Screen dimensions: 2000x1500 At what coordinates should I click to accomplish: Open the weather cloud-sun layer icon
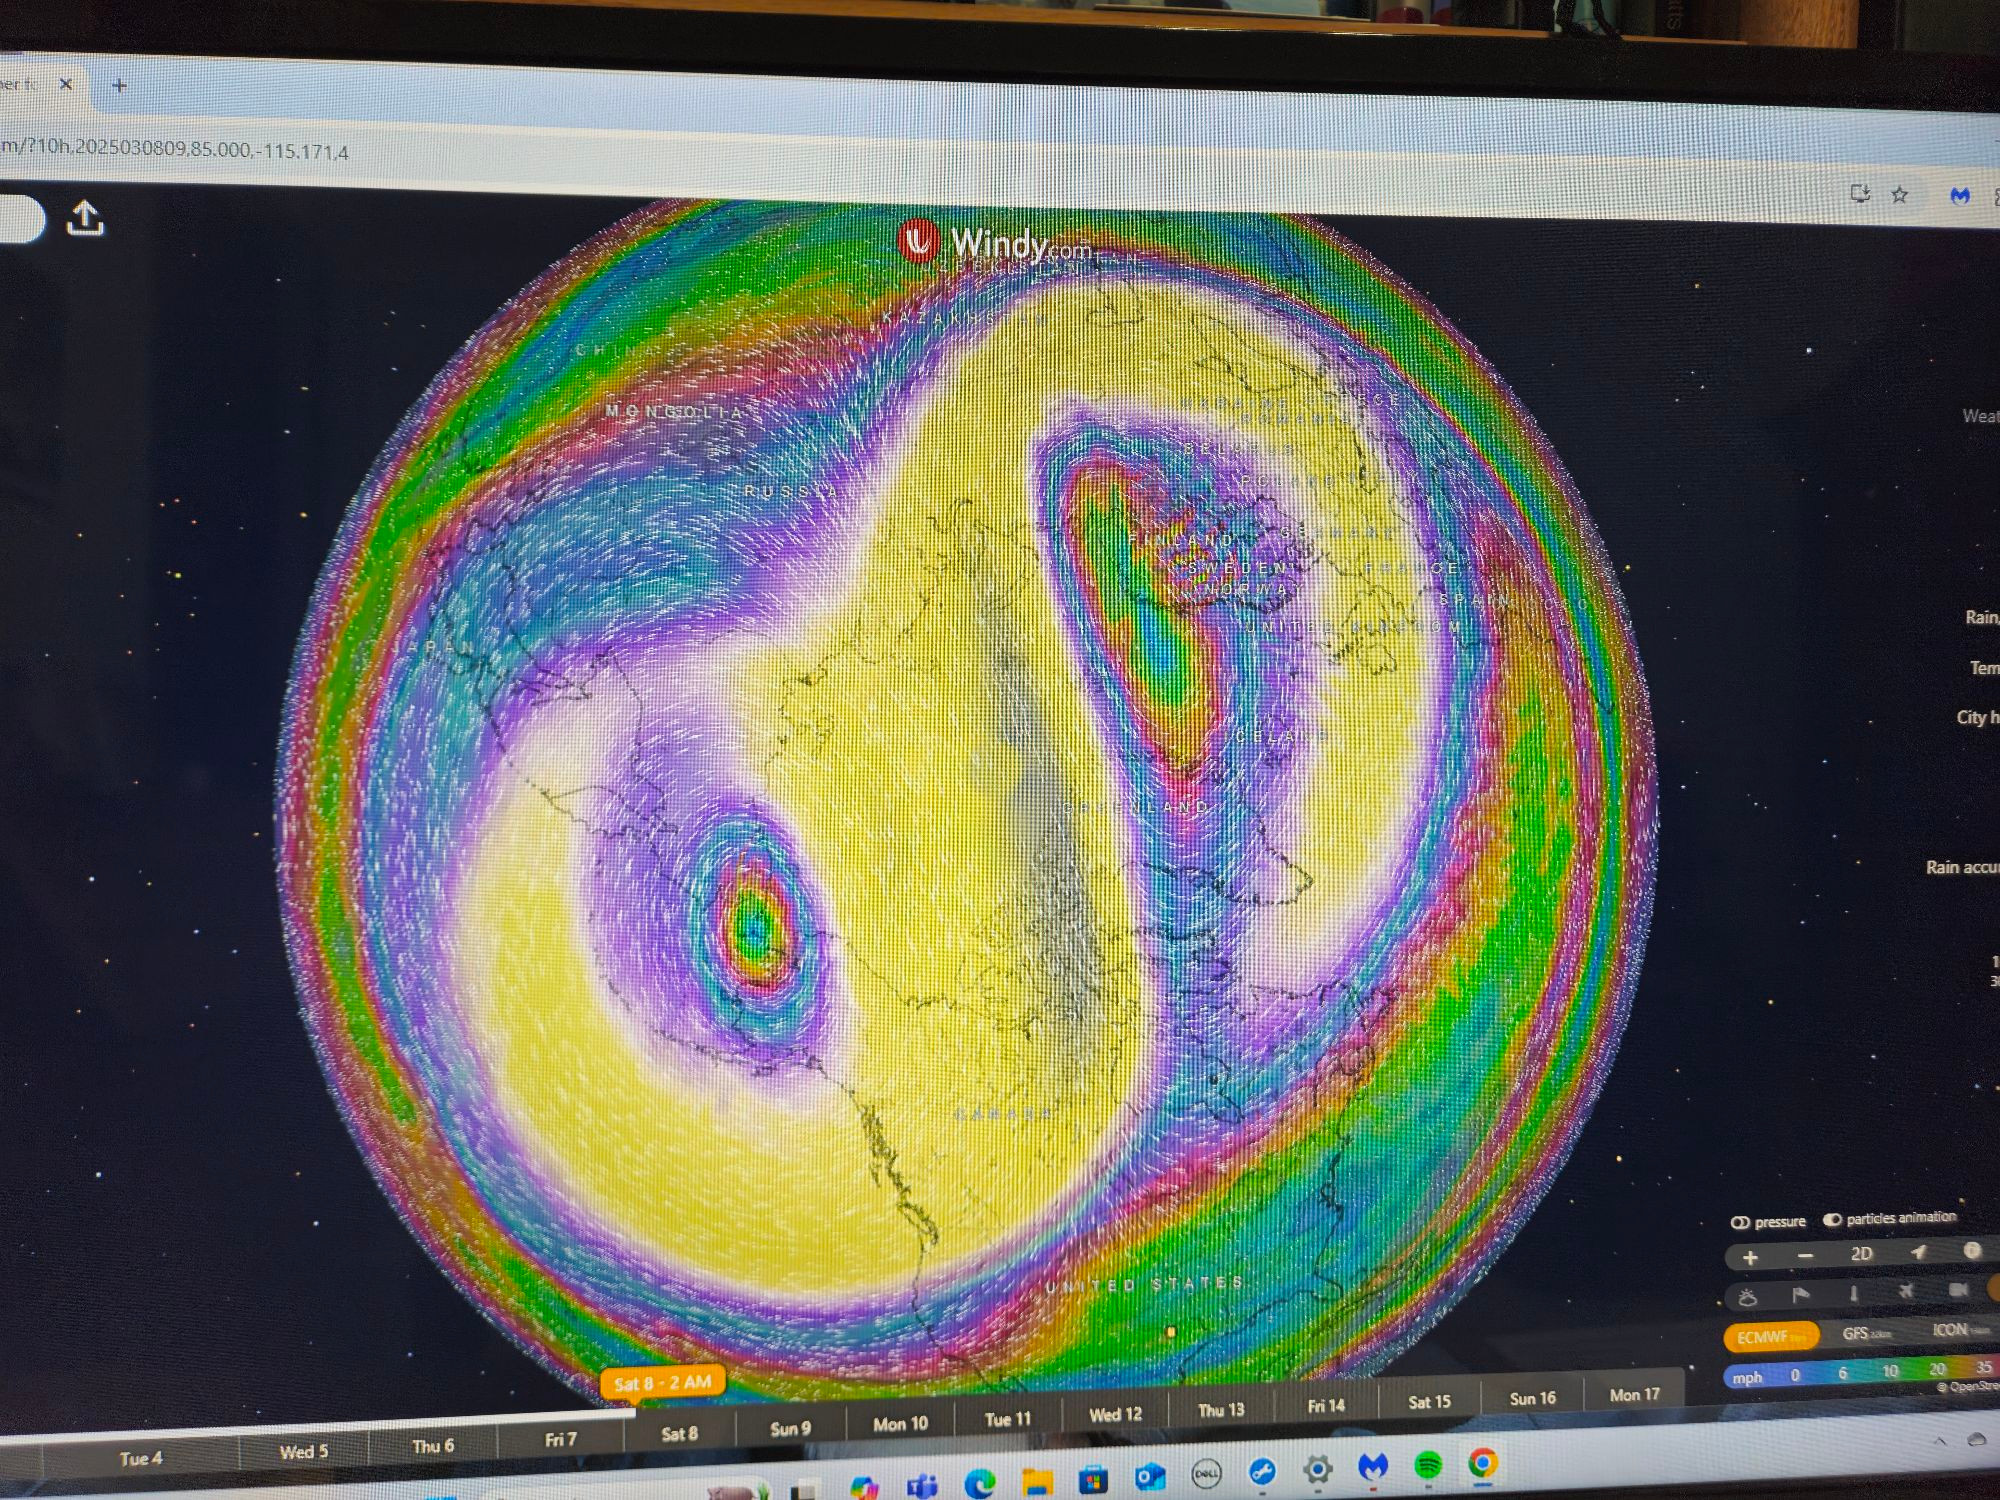click(x=1748, y=1298)
